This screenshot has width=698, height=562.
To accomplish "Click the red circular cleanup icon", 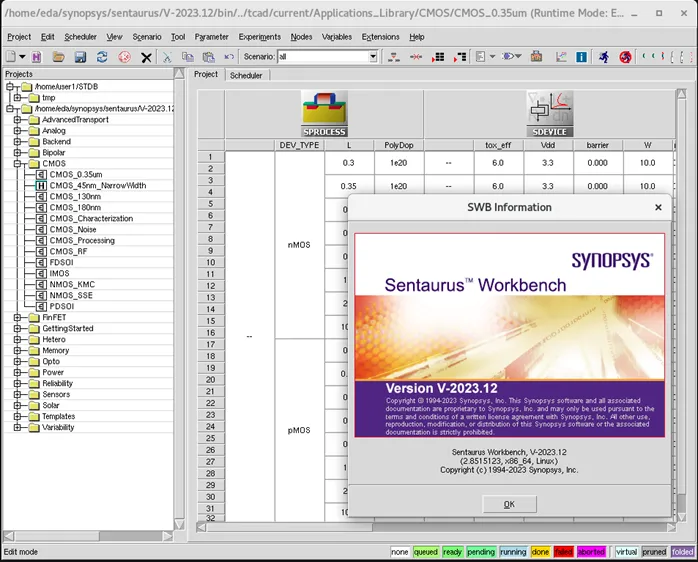I will (124, 57).
